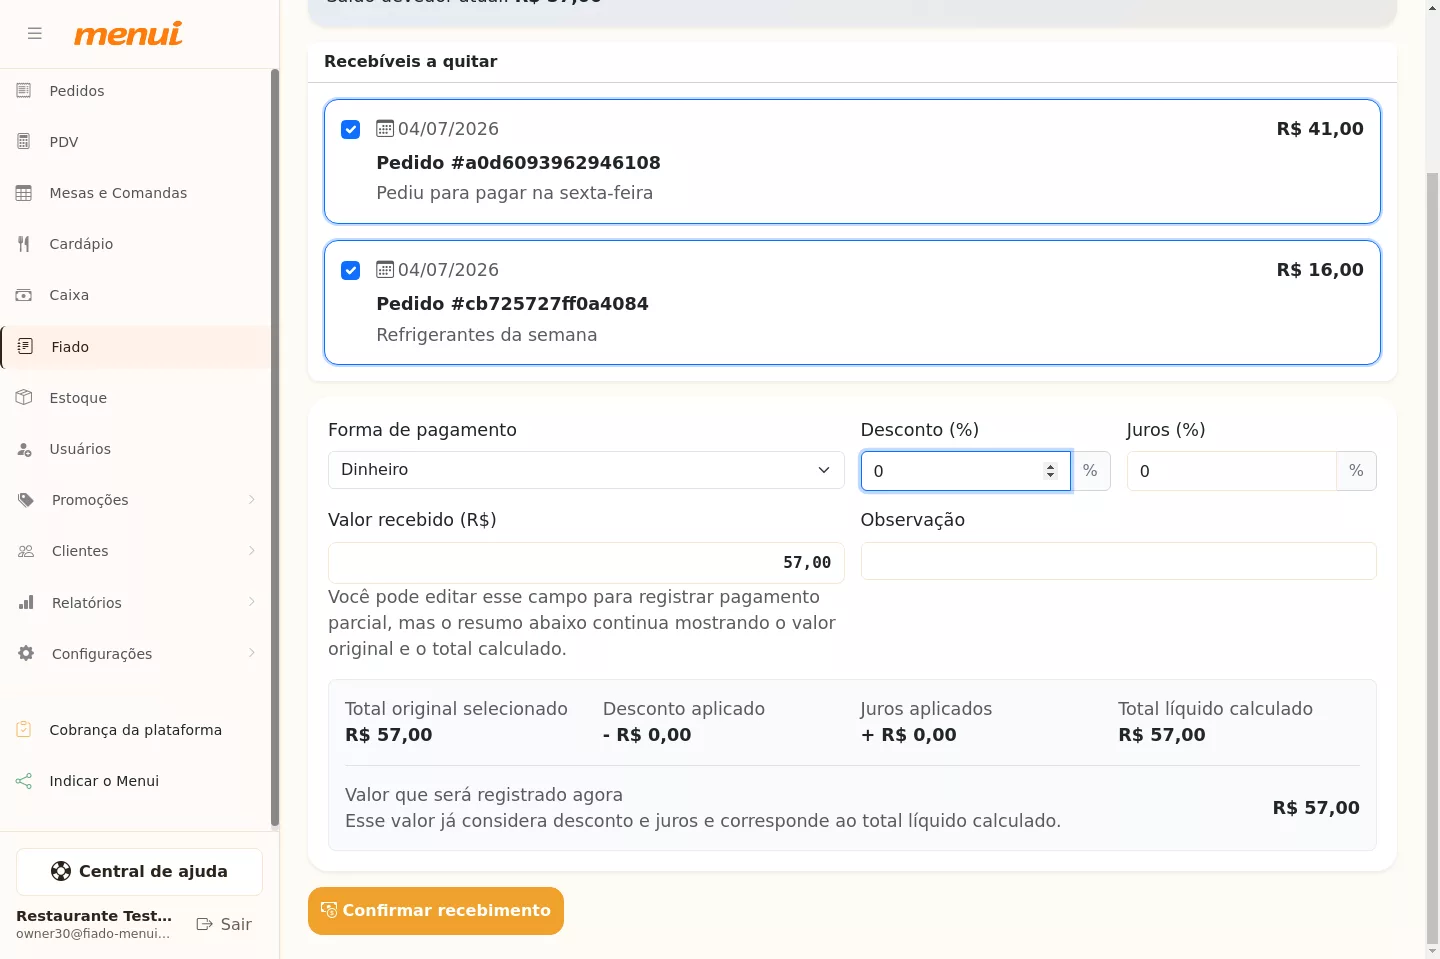Click calendar icon on the R$ 41,00 receivable
Screen dimensions: 1440x959
point(385,128)
